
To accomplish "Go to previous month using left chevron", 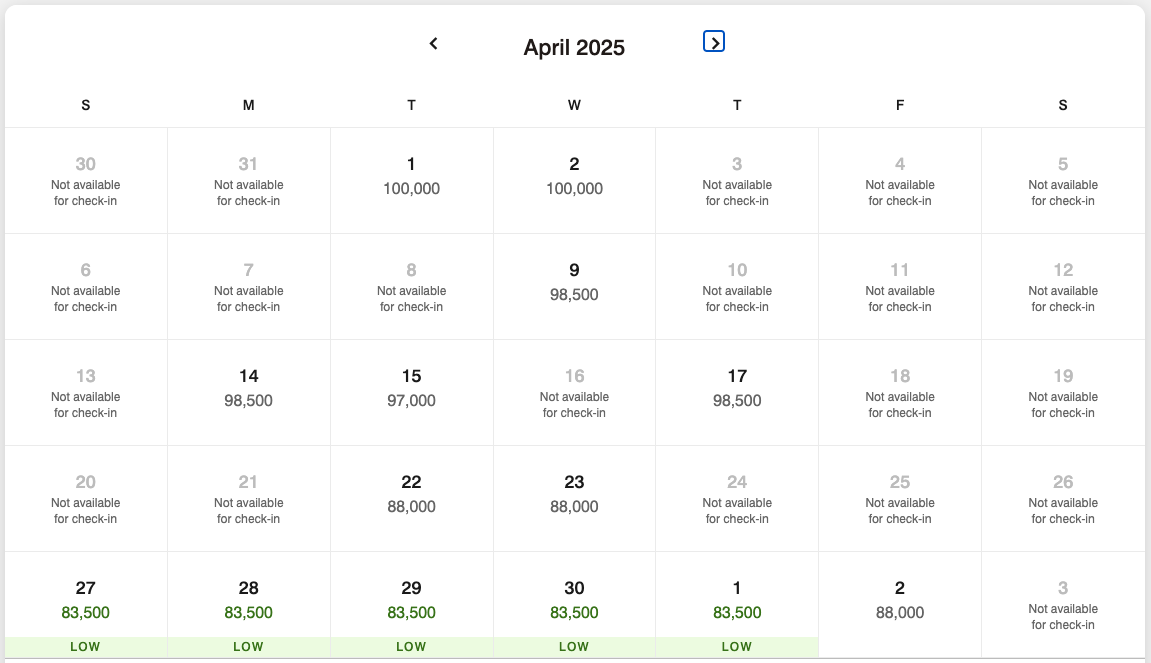I will (433, 44).
